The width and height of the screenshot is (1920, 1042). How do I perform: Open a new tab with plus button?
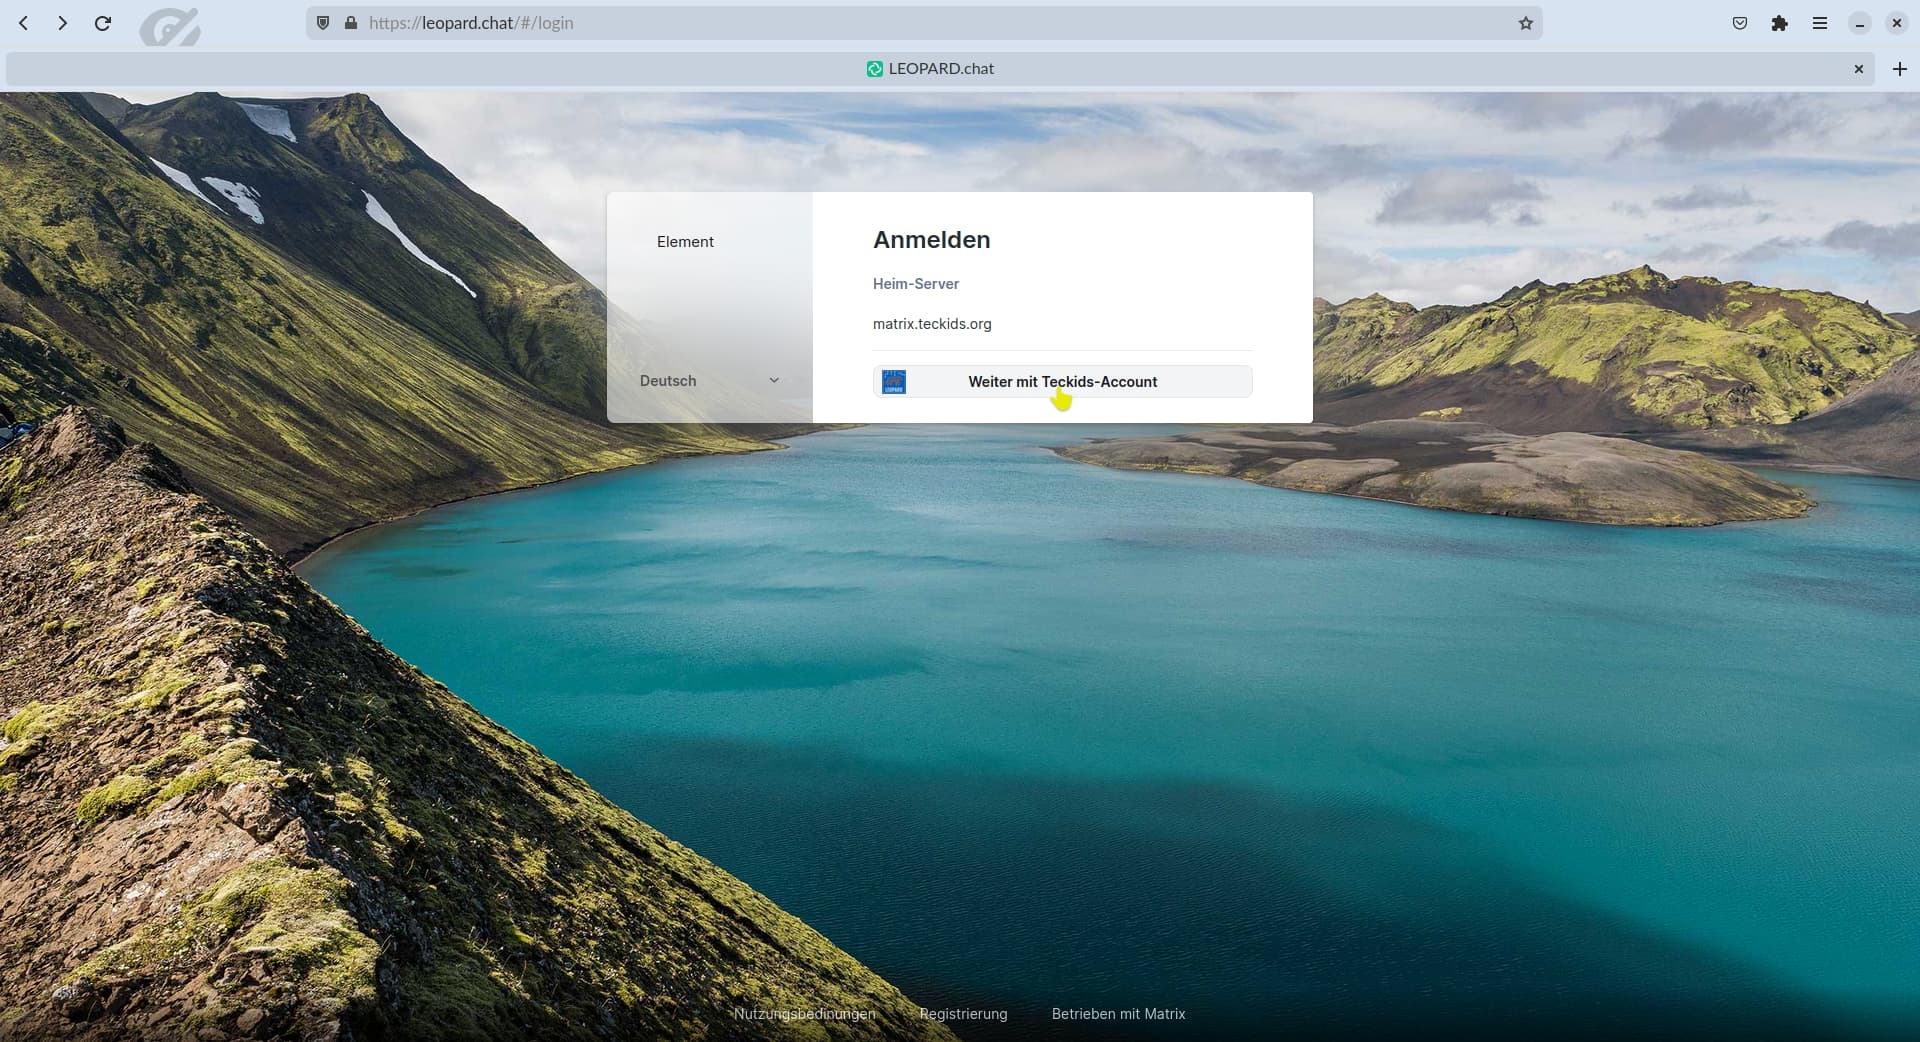click(1900, 69)
